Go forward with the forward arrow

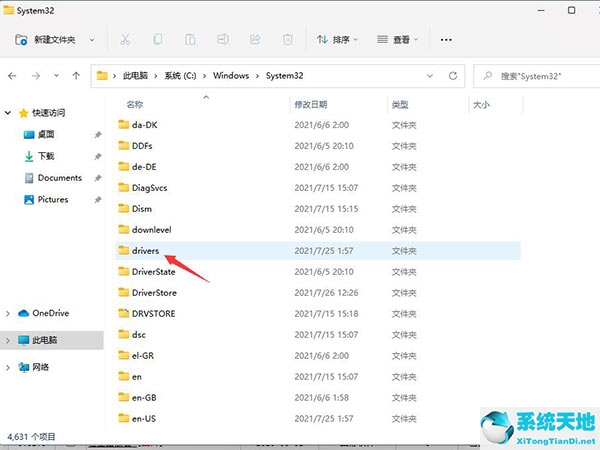(x=36, y=76)
